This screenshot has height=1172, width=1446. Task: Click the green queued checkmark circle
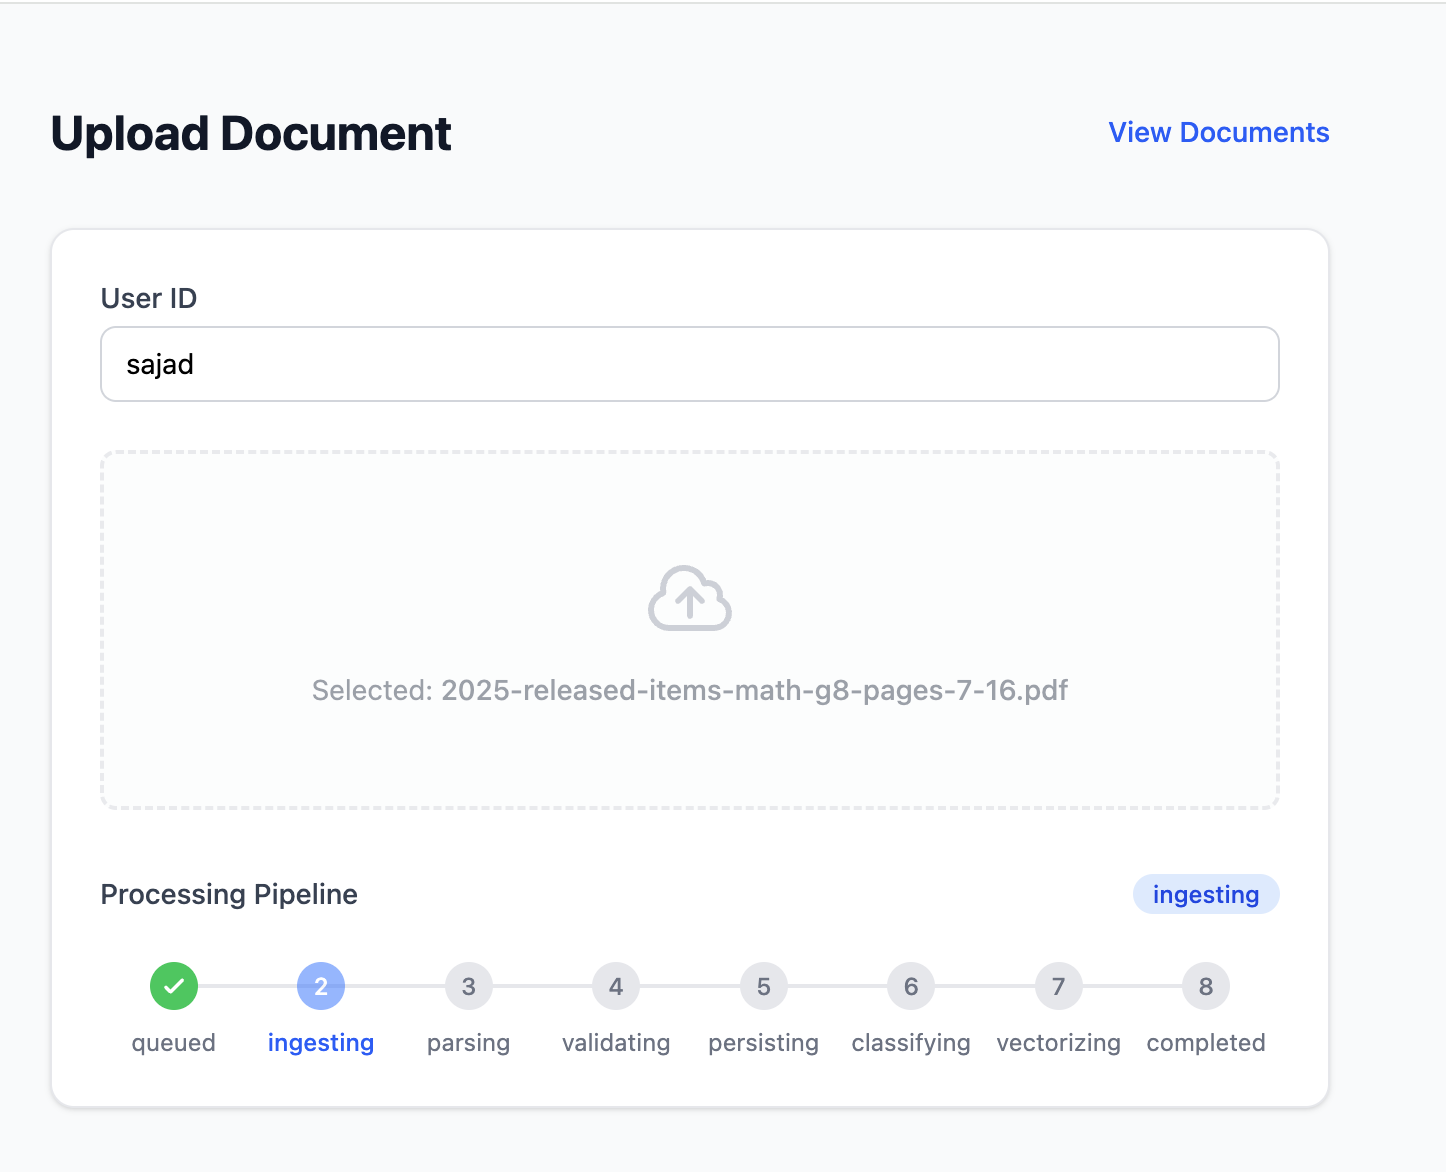(174, 986)
